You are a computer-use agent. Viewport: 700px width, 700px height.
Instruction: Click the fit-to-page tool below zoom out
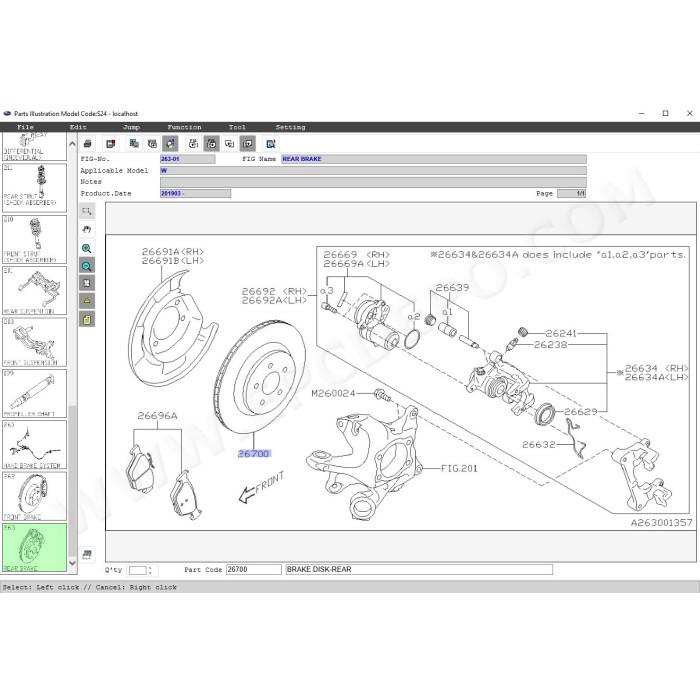[x=87, y=283]
